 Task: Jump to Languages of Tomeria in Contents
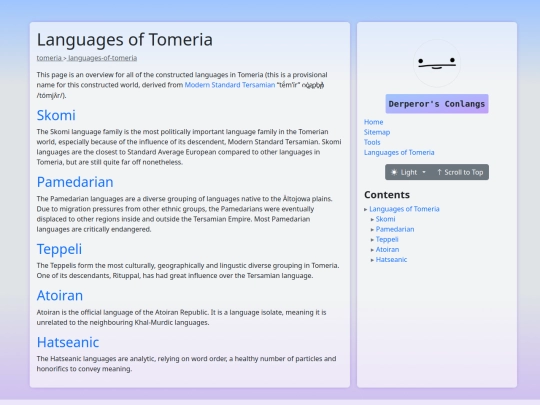pyautogui.click(x=404, y=209)
